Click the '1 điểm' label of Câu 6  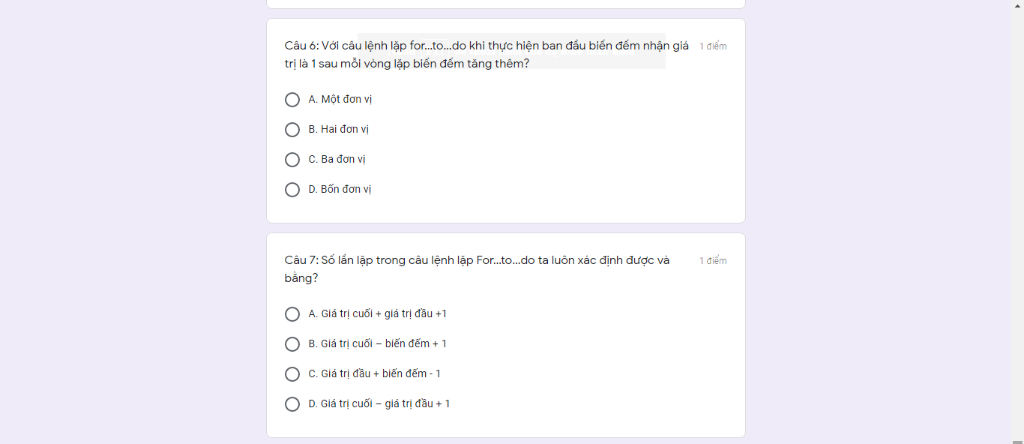[x=712, y=46]
